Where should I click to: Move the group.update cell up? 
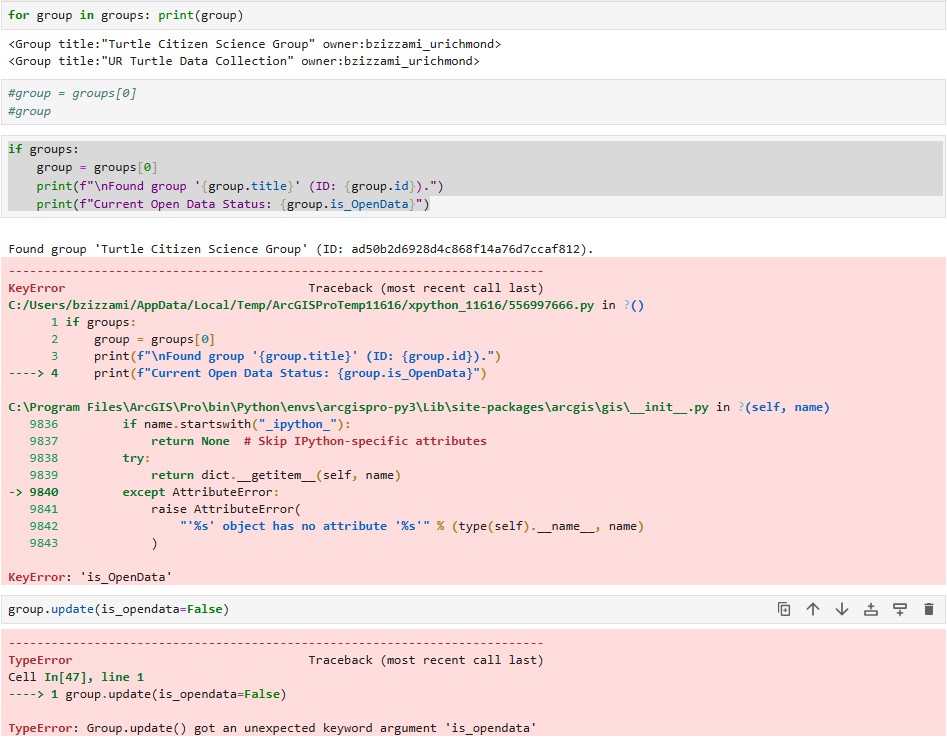tap(813, 609)
